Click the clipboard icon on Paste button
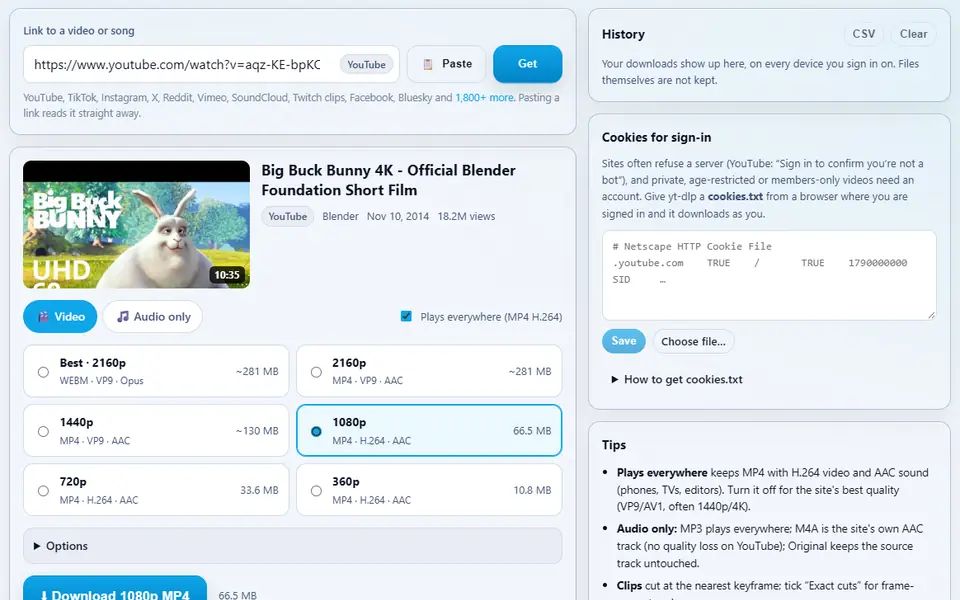960x600 pixels. 428,64
